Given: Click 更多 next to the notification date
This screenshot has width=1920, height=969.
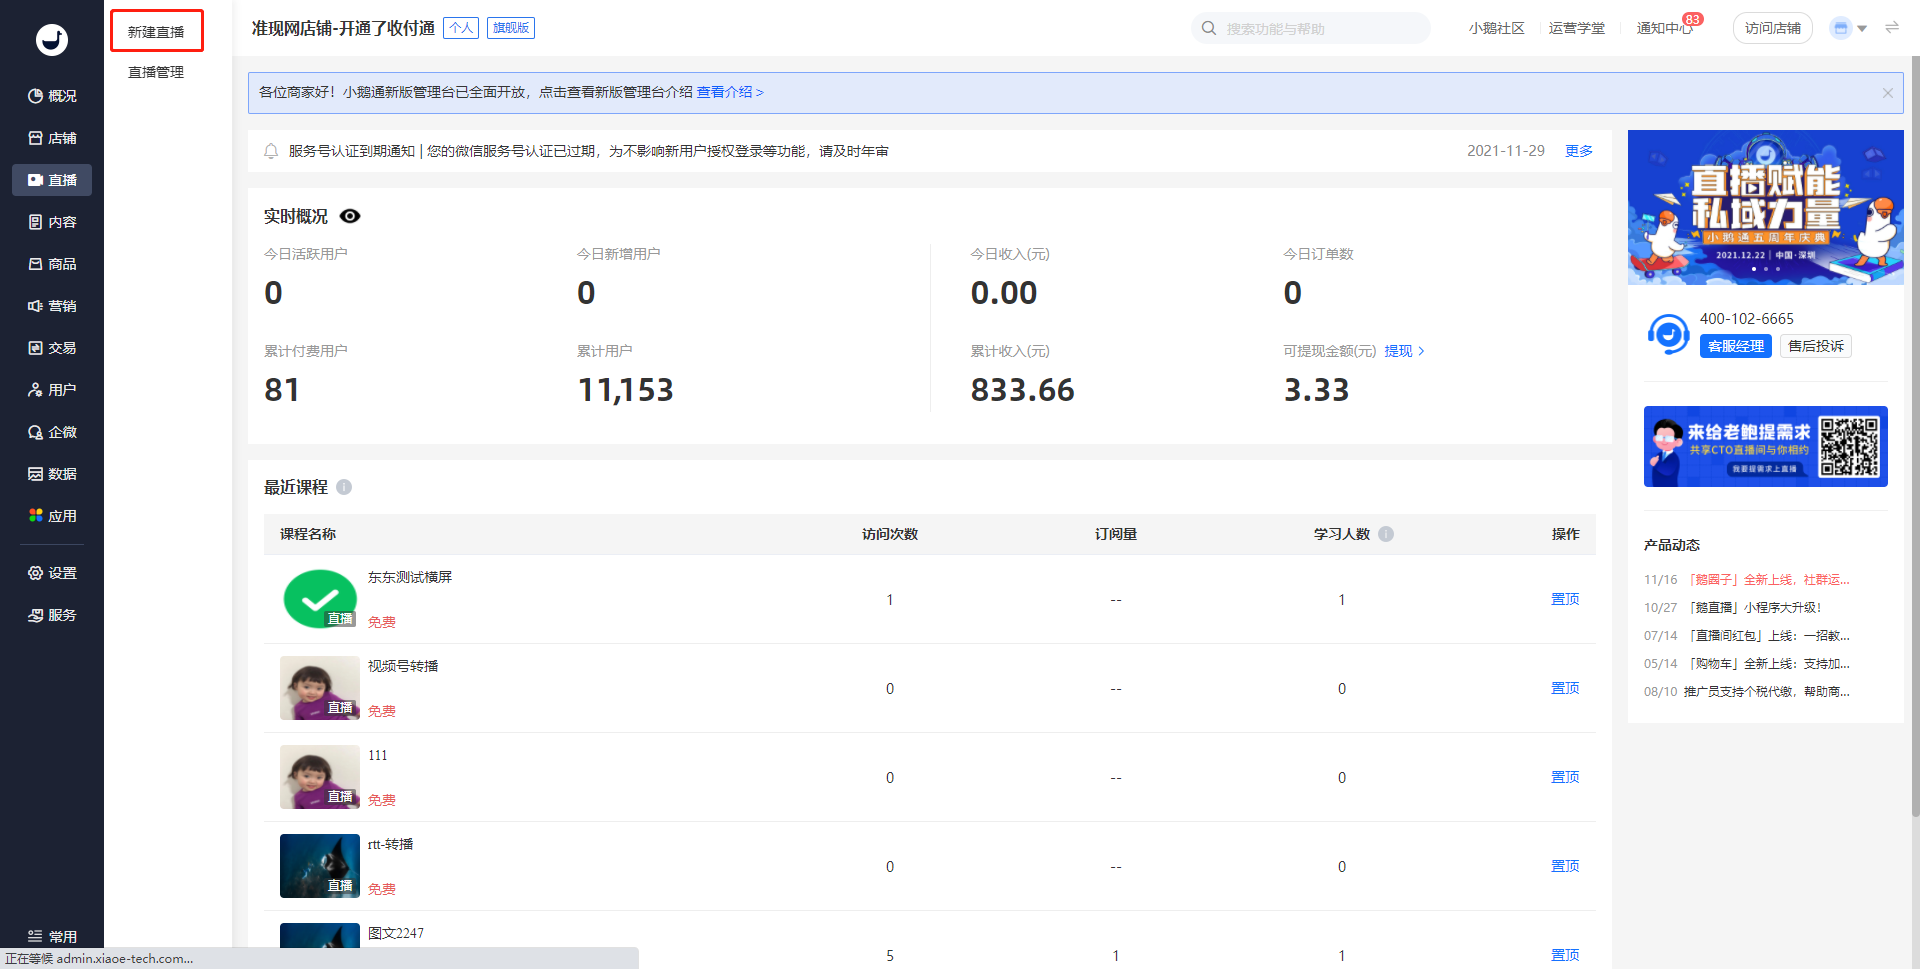Looking at the screenshot, I should point(1579,151).
